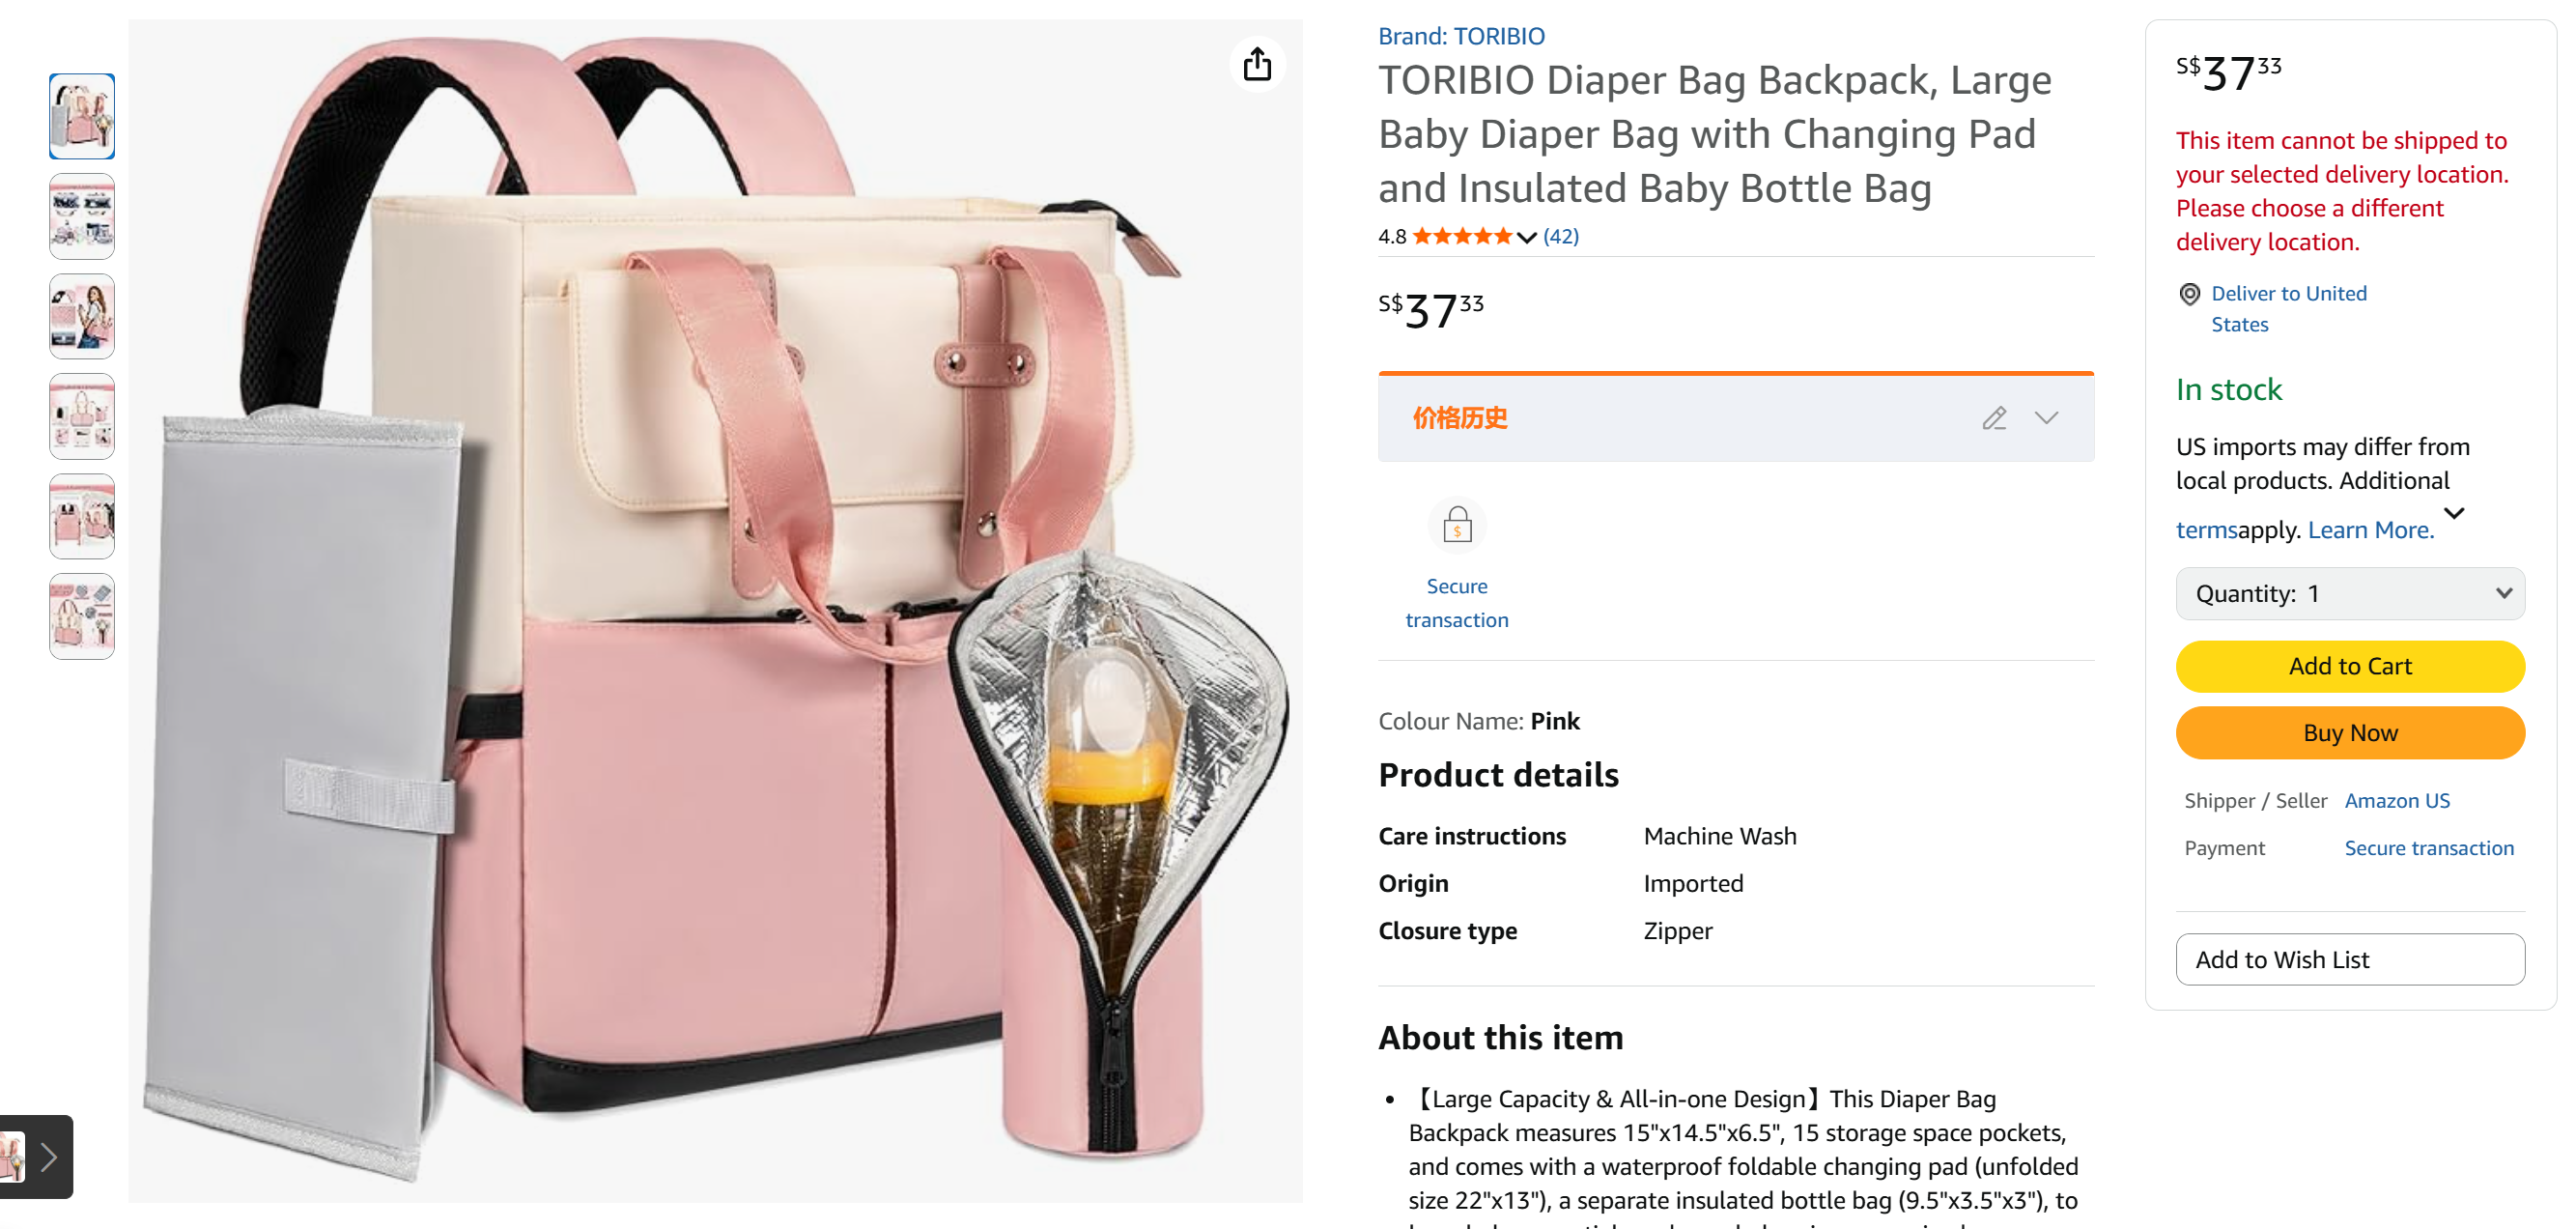Click the share icon on product image

tap(1256, 66)
